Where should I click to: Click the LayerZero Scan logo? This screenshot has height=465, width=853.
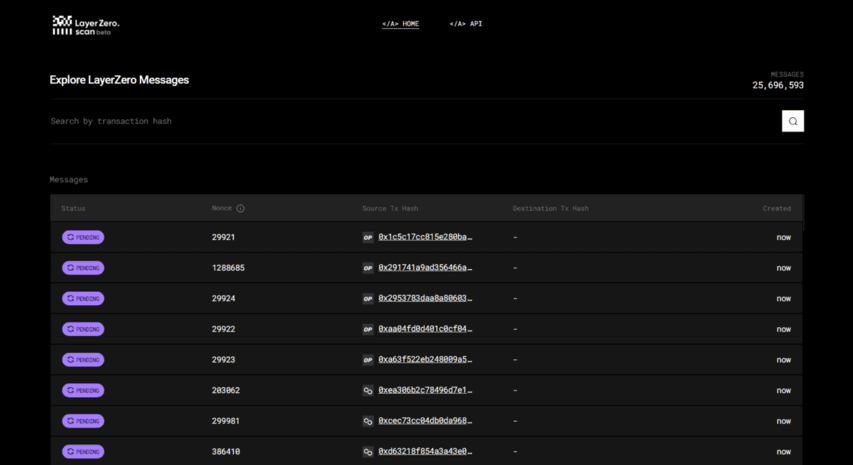(86, 26)
